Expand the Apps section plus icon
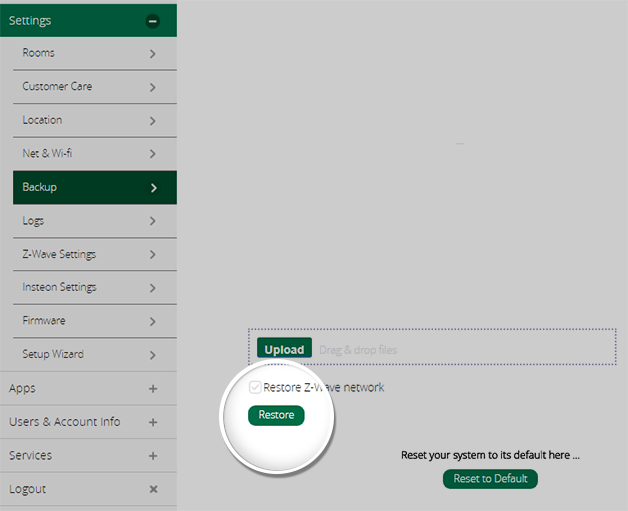Screen dimensions: 628x511 (x=153, y=389)
